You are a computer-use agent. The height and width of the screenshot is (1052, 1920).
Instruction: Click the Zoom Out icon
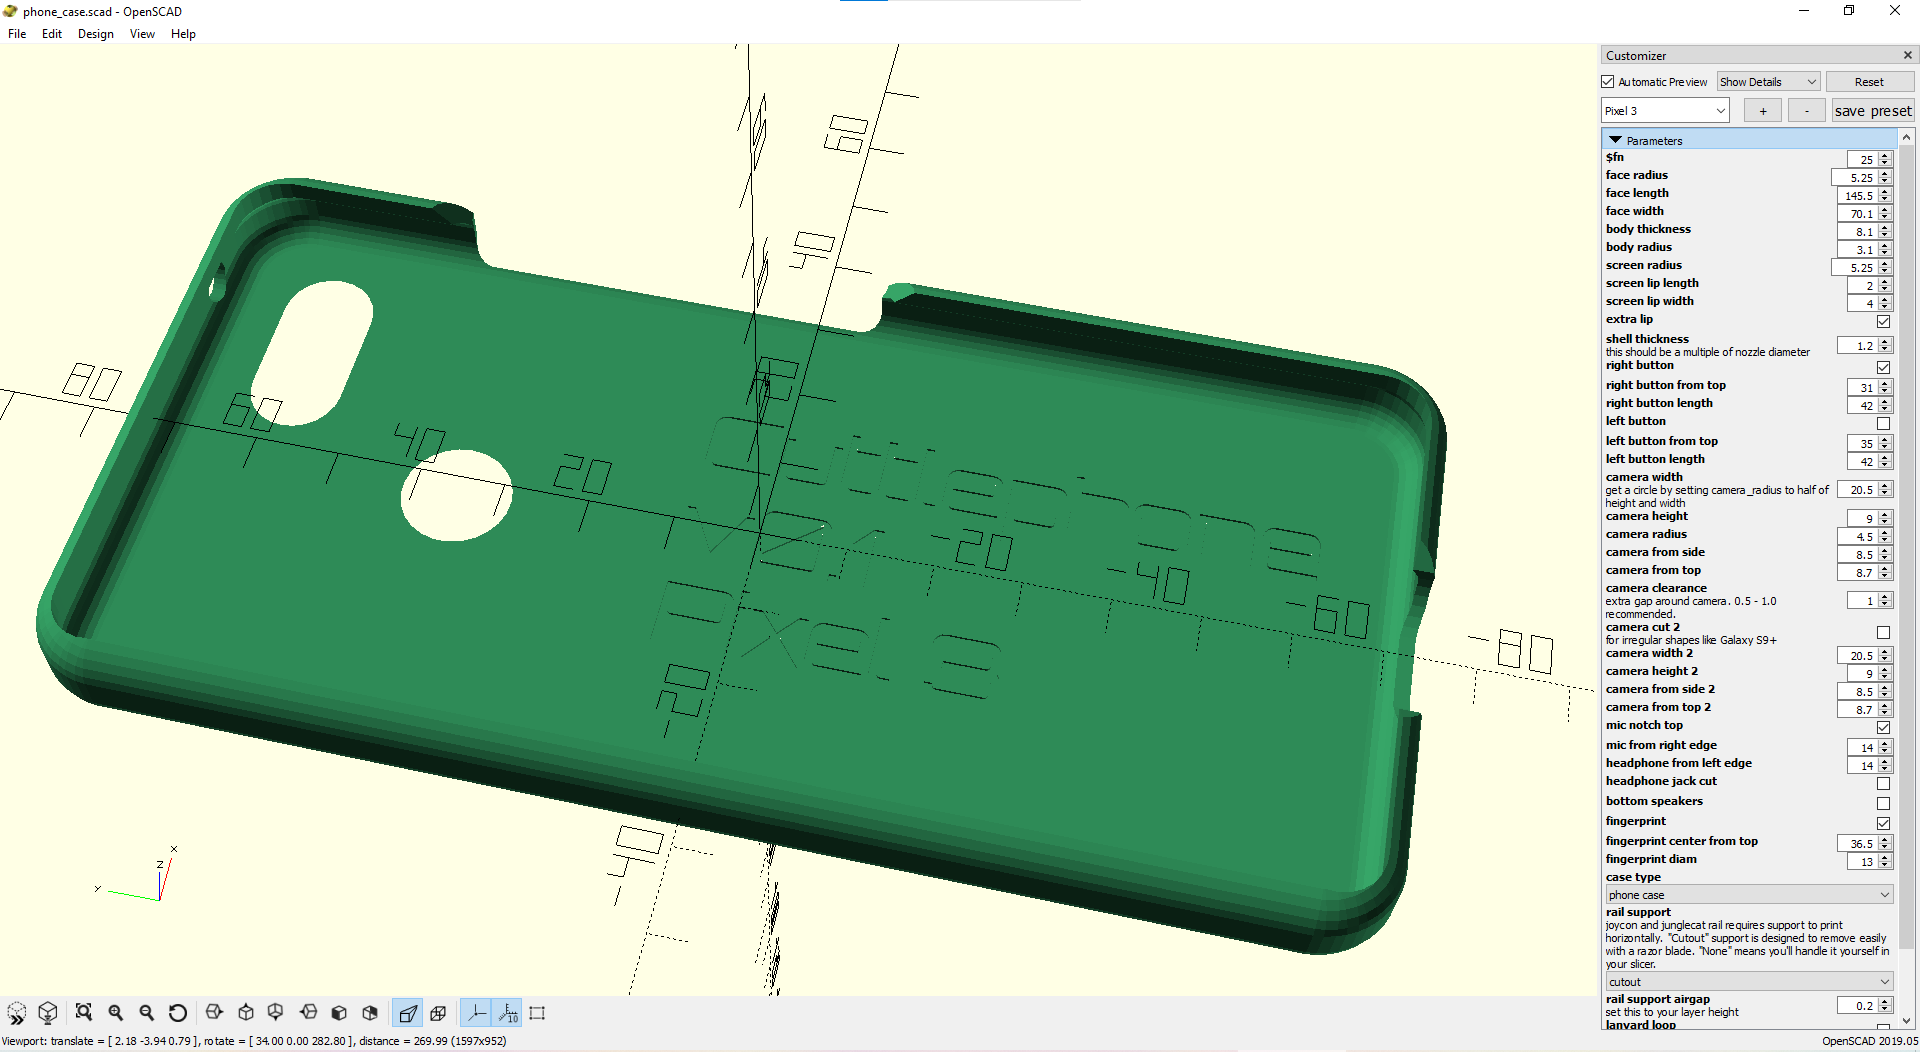click(147, 1013)
